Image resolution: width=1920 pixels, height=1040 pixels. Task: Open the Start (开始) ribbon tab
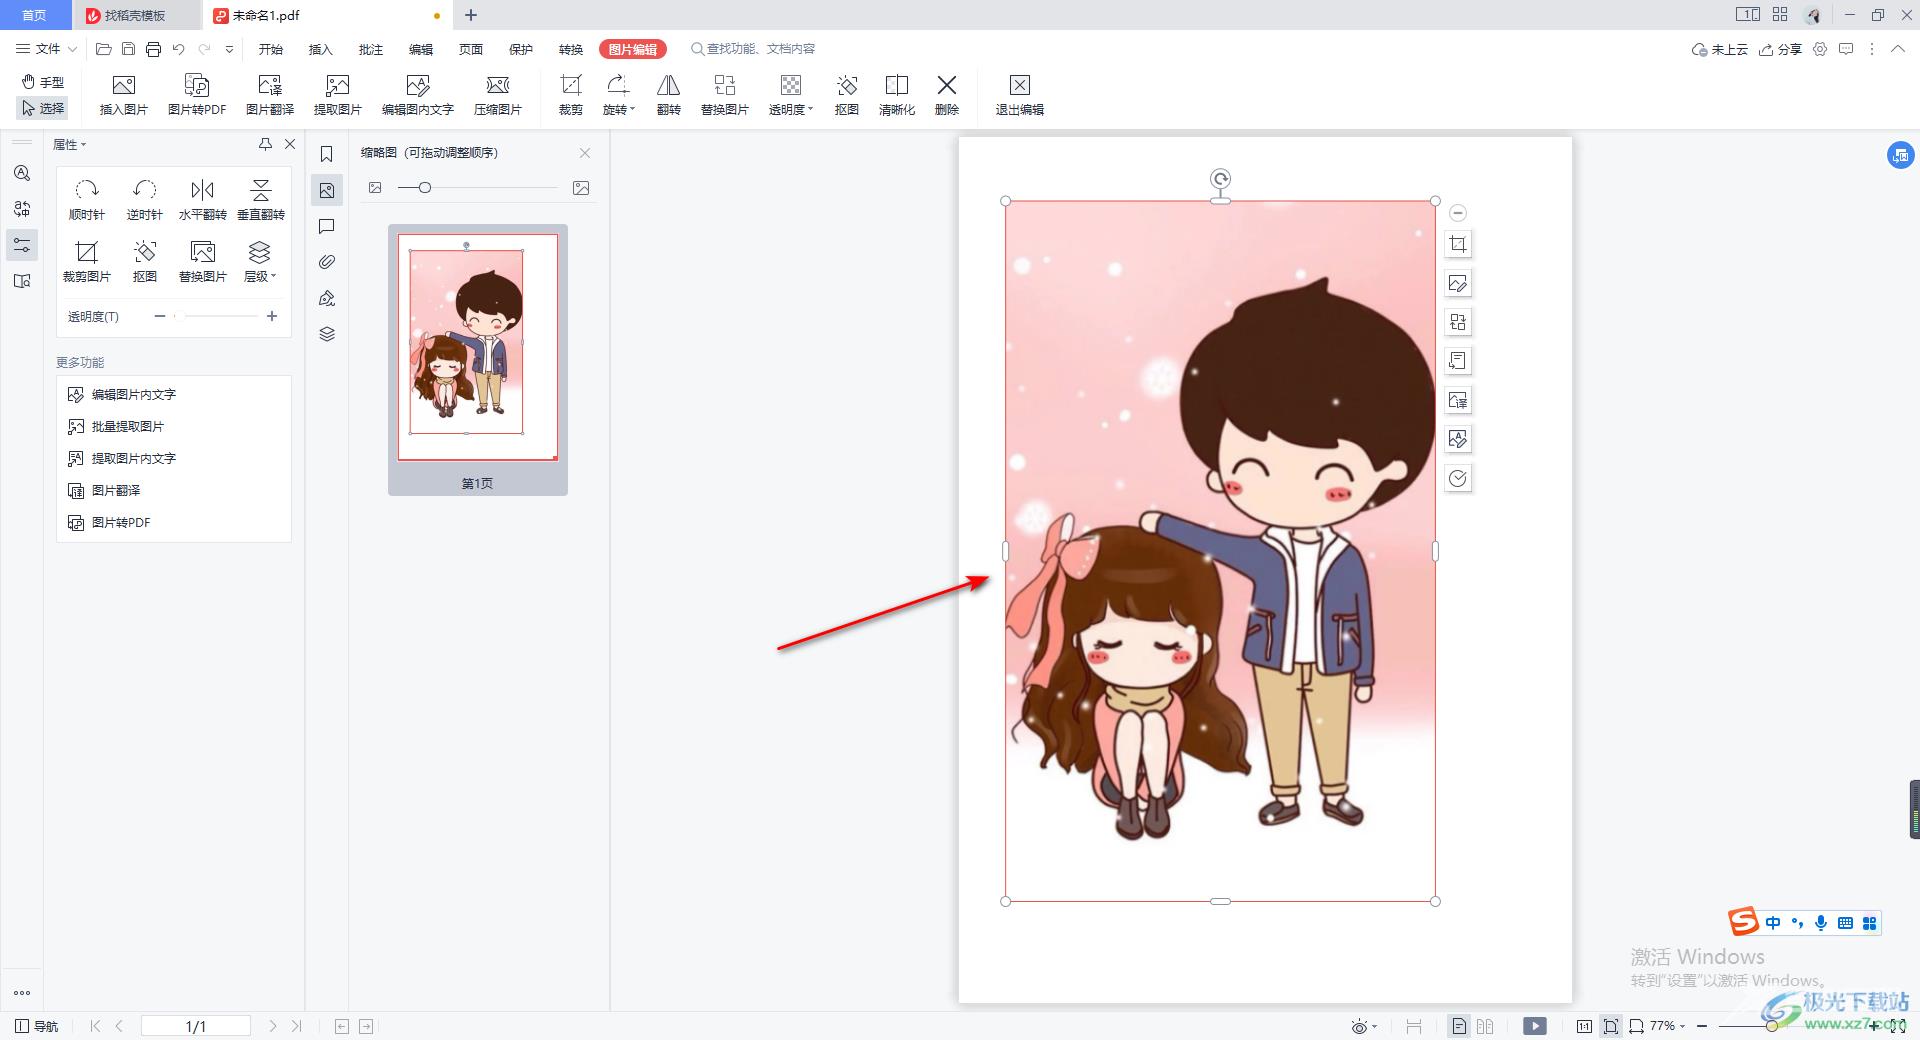270,49
